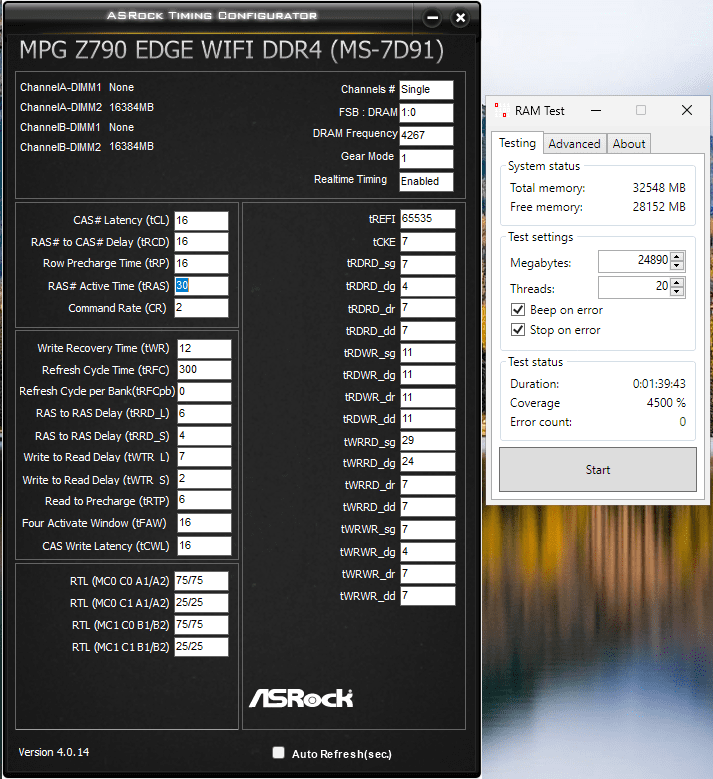Click the tWRRD_dg value 24
Image resolution: width=713 pixels, height=779 pixels.
pos(427,462)
